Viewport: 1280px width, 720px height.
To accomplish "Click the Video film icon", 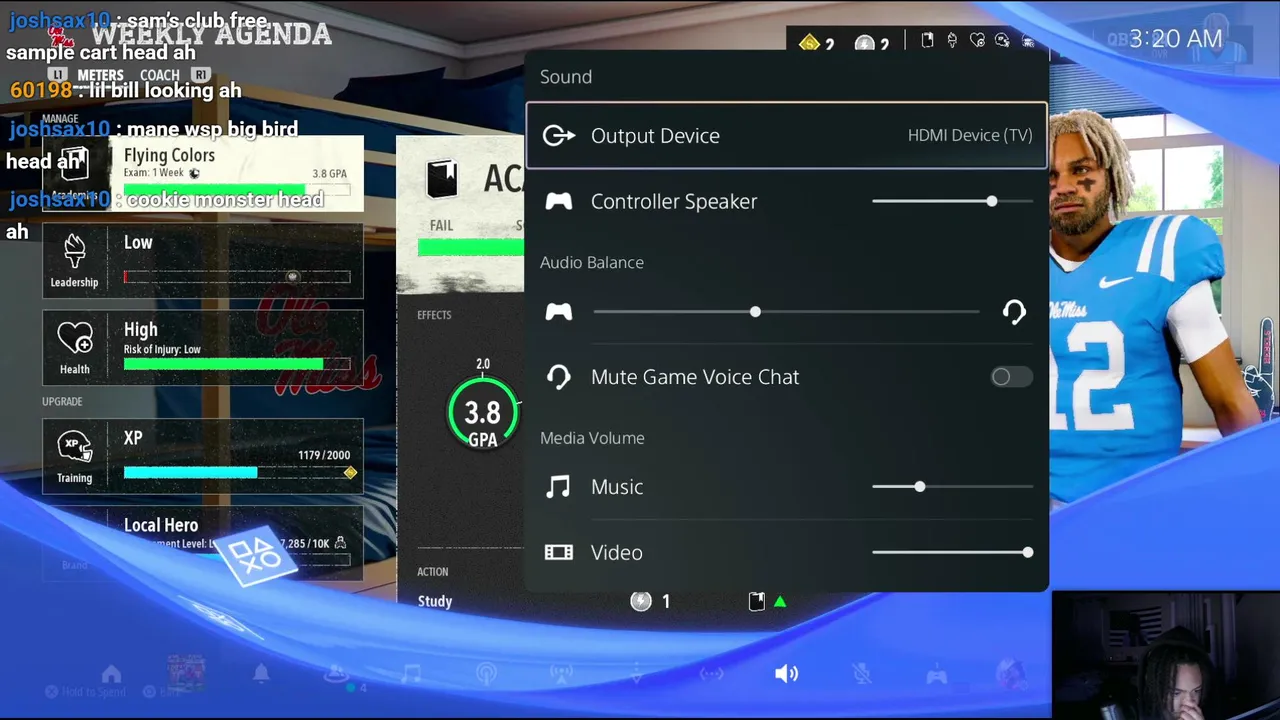I will 559,552.
